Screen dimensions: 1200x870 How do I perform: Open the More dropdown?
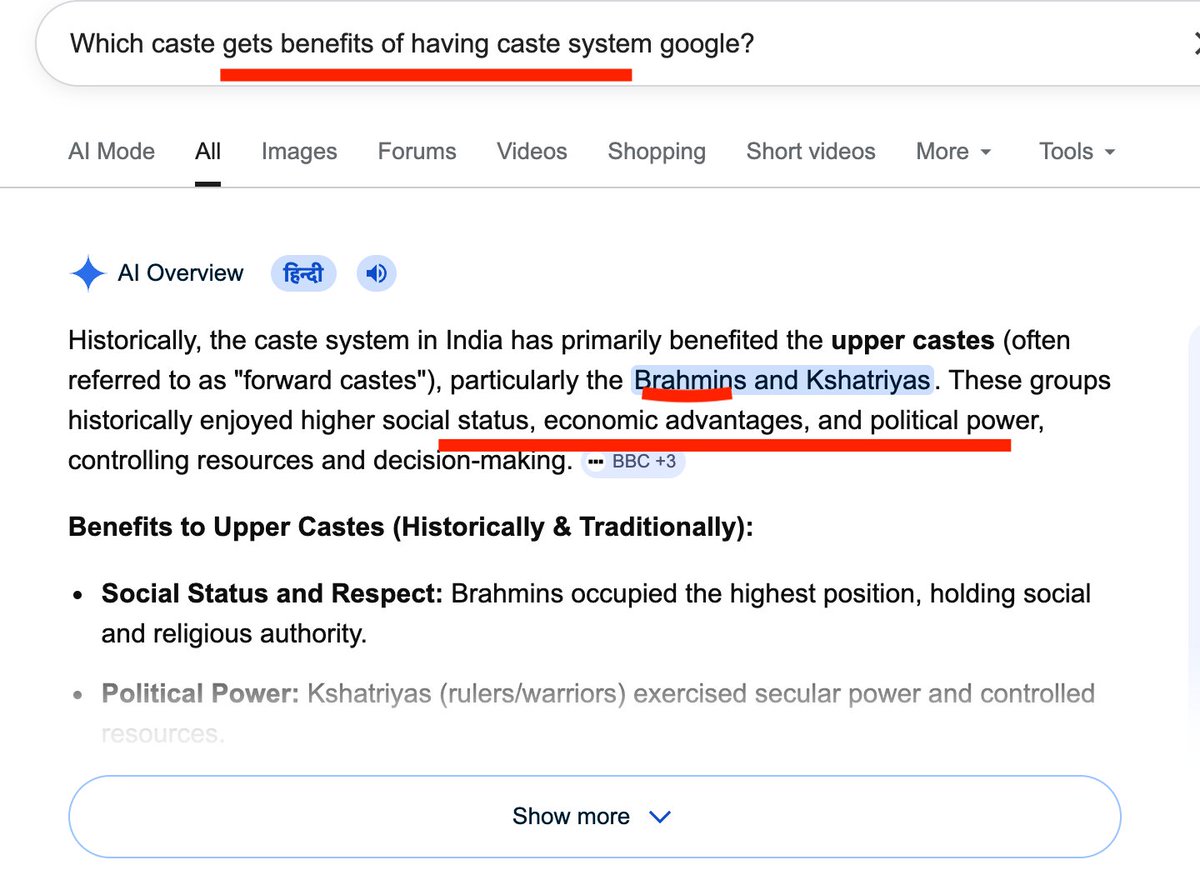click(x=951, y=151)
